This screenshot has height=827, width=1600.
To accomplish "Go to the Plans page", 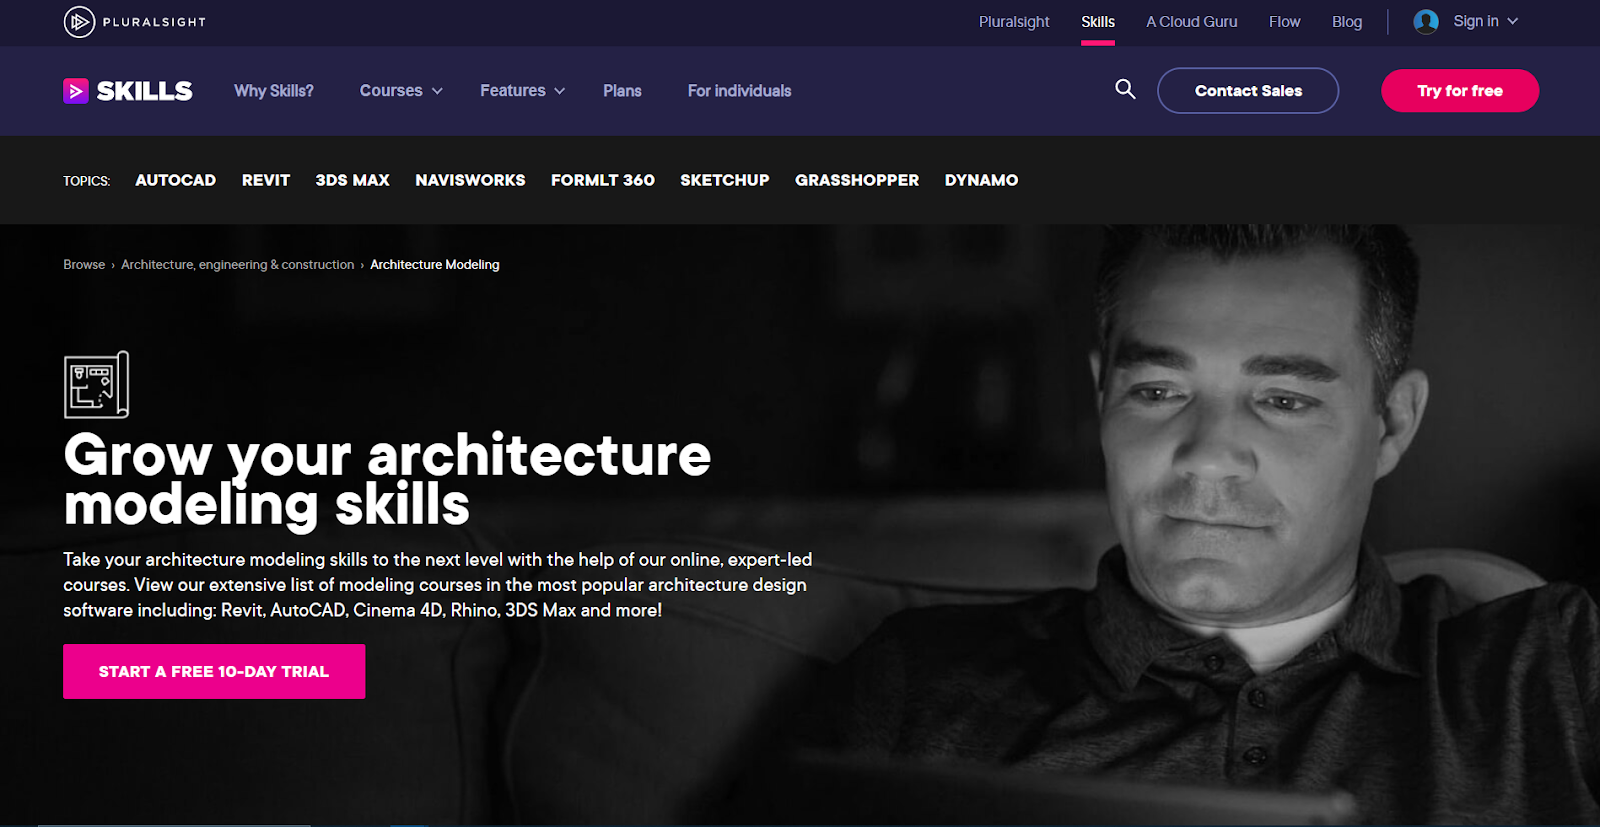I will pyautogui.click(x=622, y=90).
